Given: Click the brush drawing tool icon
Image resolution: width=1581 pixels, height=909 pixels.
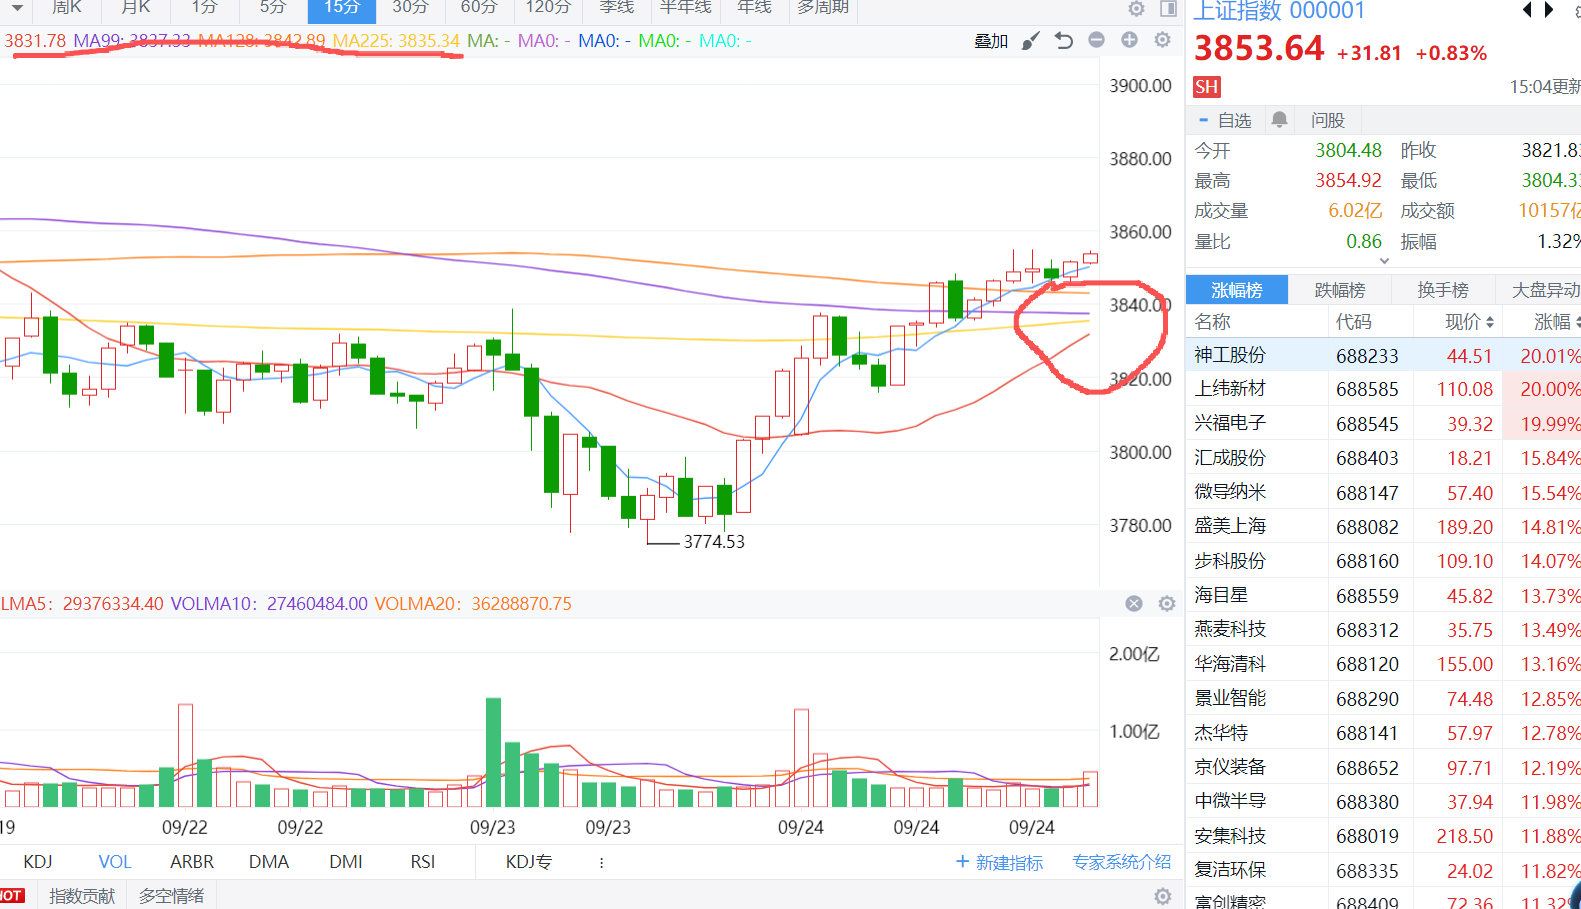Looking at the screenshot, I should tap(1030, 41).
